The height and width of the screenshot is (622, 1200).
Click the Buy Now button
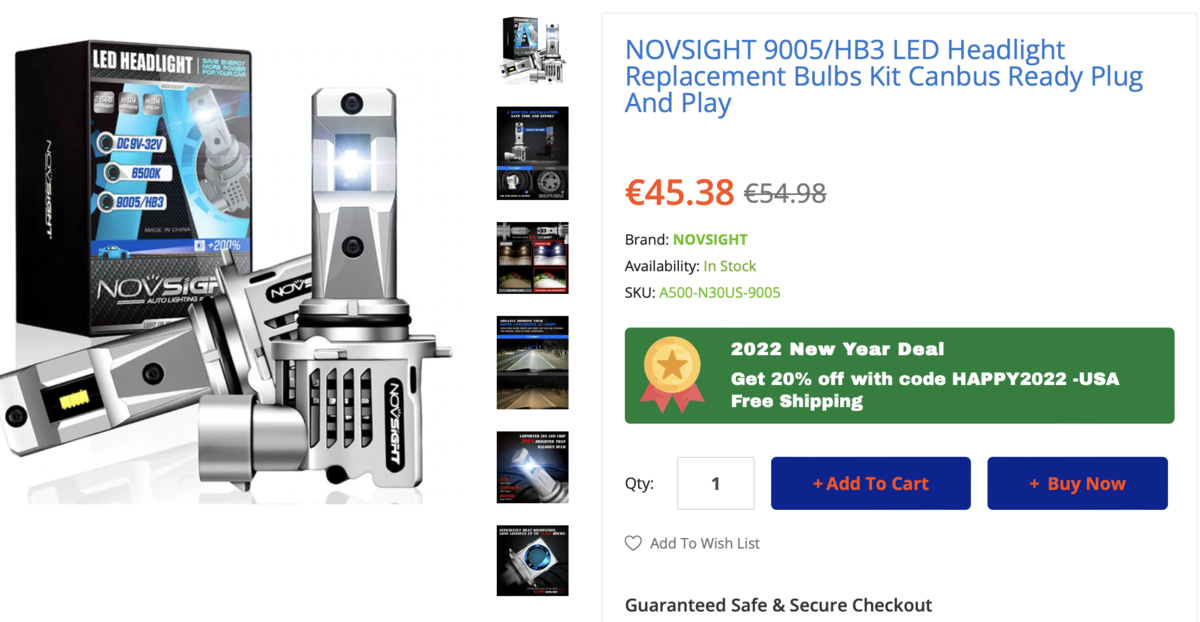[1078, 484]
